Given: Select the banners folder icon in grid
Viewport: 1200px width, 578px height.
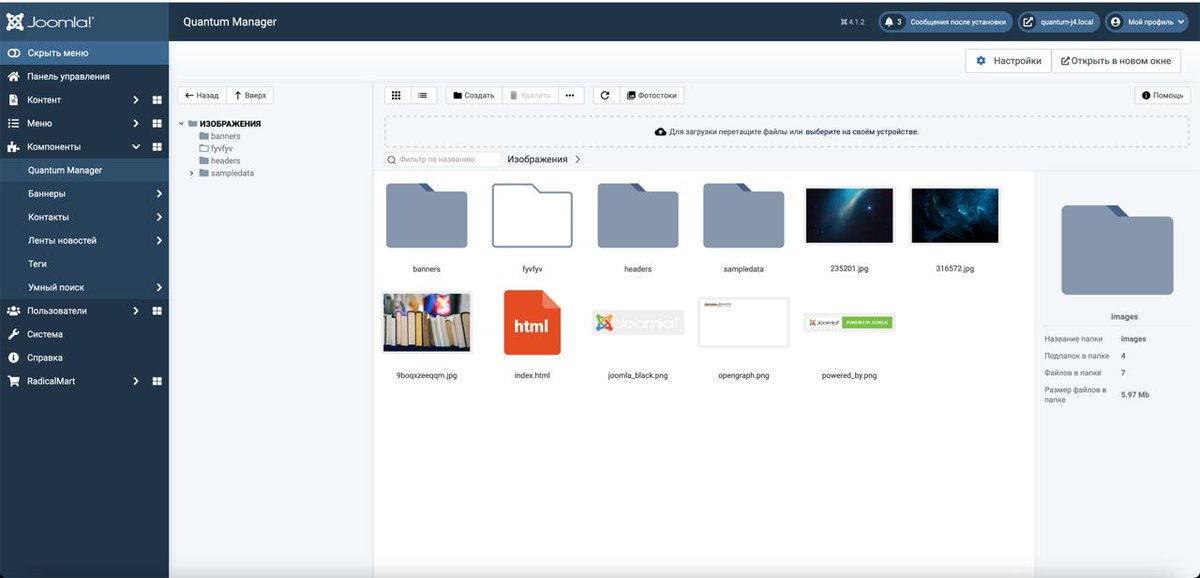Looking at the screenshot, I should coord(426,216).
